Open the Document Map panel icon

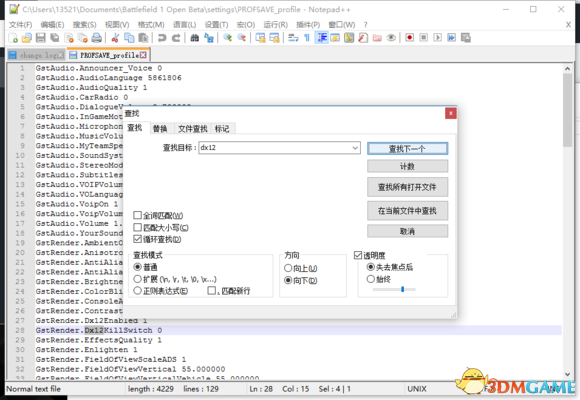pyautogui.click(x=349, y=38)
